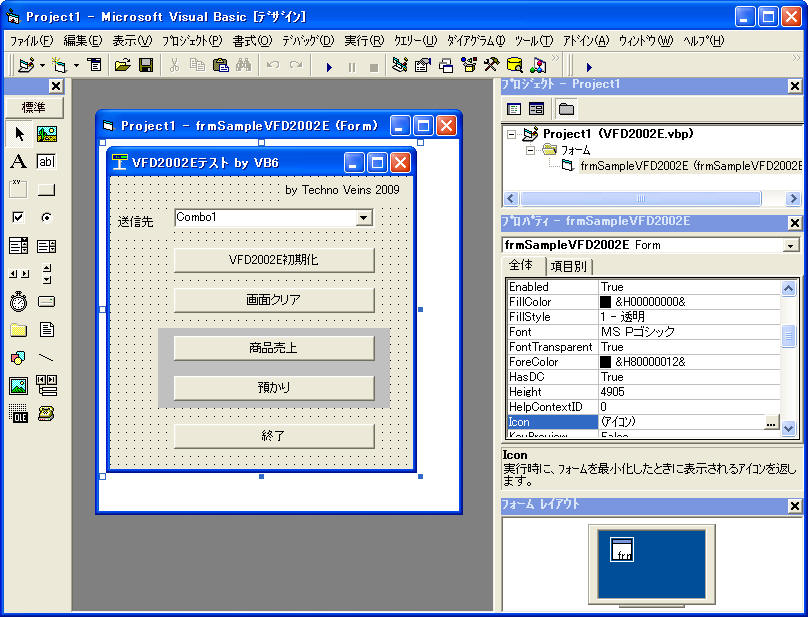This screenshot has width=808, height=617.
Task: Click the ellipsis button in the Icon property row
Action: tap(771, 422)
